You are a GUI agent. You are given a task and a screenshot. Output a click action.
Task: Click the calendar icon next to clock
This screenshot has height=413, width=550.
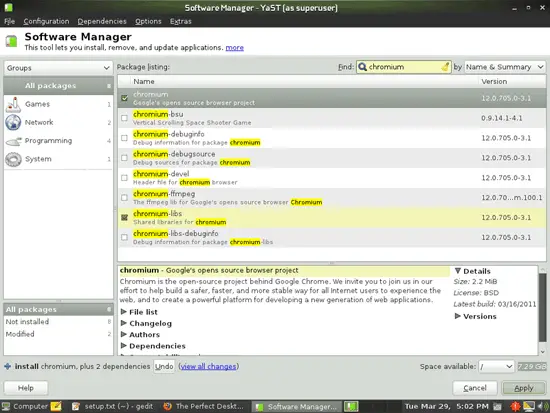(x=497, y=407)
